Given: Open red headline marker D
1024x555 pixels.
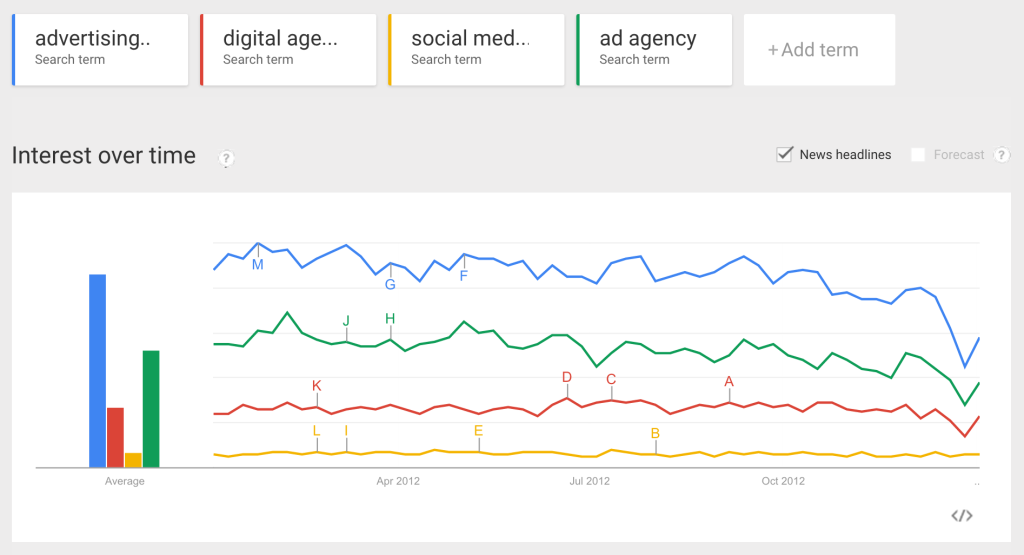Looking at the screenshot, I should click(x=567, y=377).
